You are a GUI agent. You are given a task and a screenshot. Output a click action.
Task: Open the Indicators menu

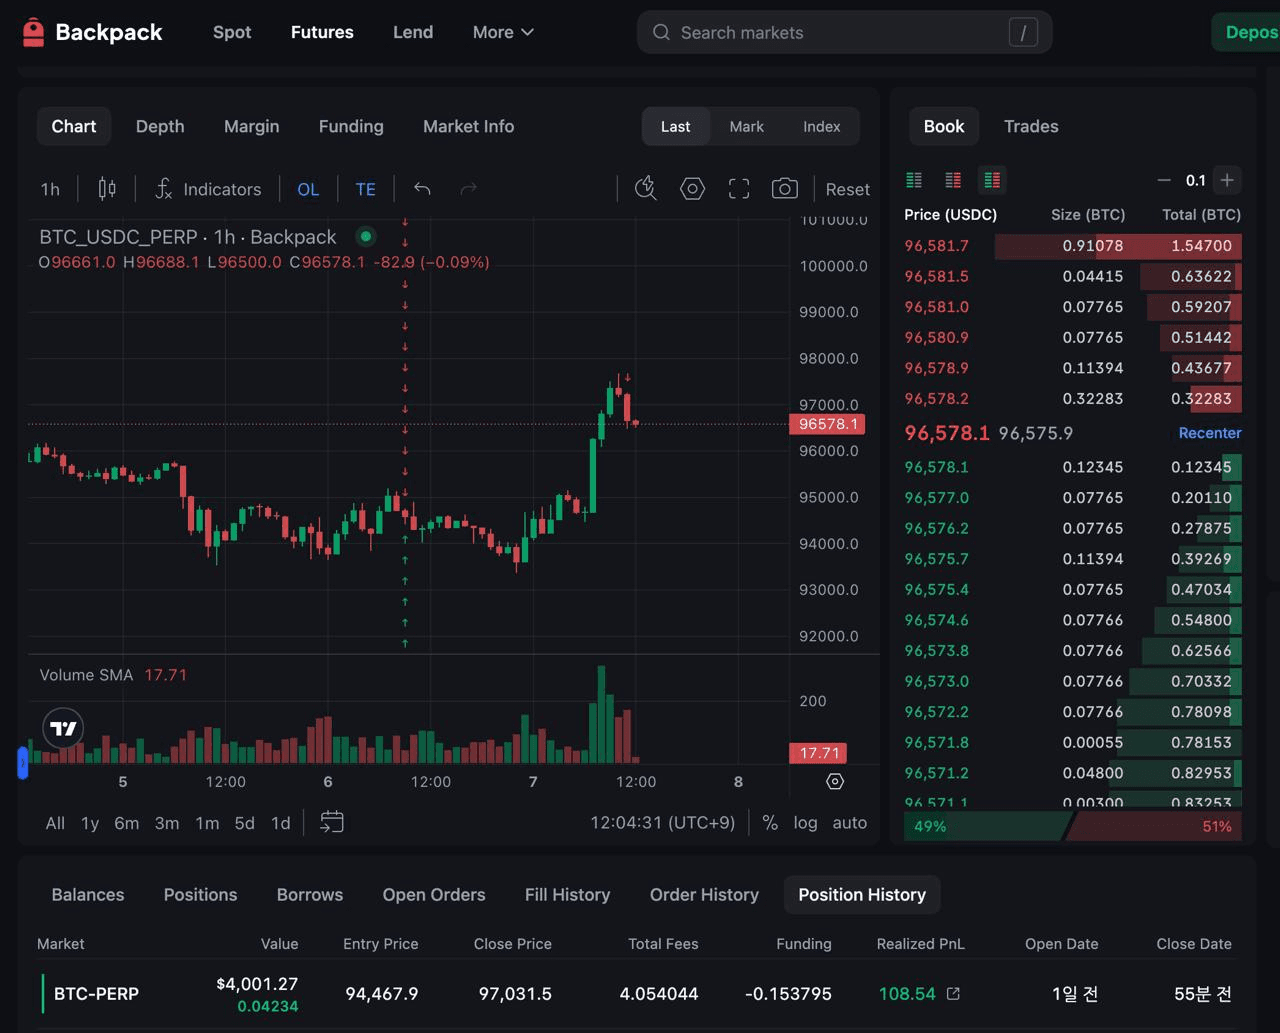point(208,189)
